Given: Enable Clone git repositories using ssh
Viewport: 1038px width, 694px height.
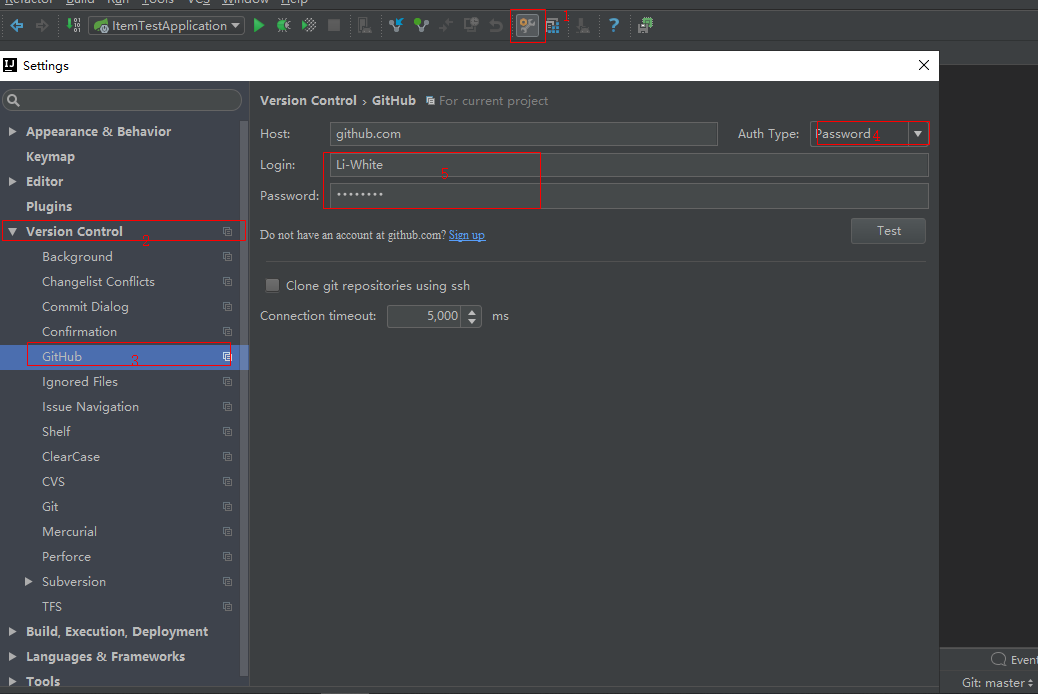Looking at the screenshot, I should pos(272,286).
